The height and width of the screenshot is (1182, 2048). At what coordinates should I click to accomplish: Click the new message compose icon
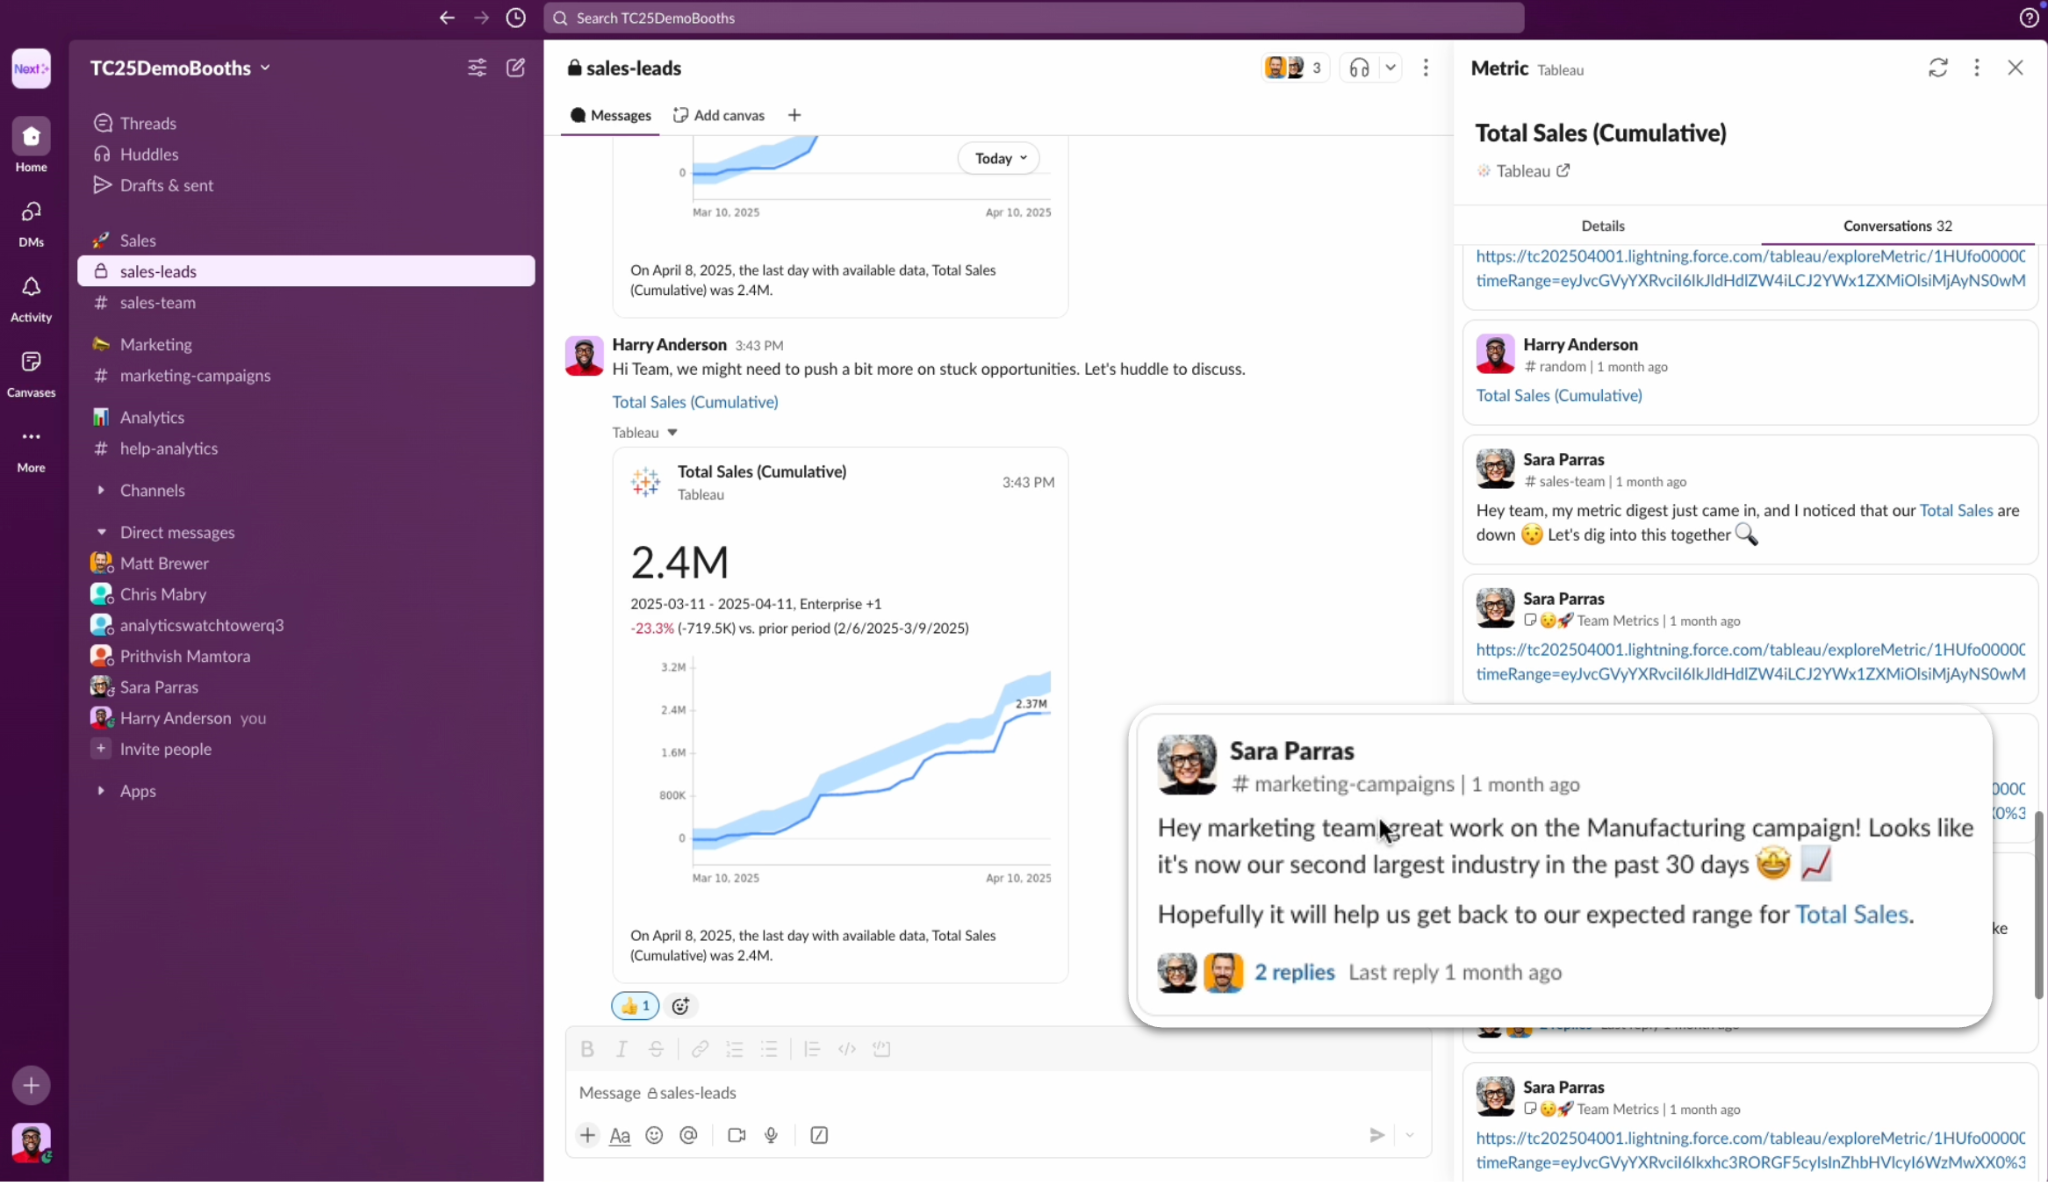[x=516, y=68]
